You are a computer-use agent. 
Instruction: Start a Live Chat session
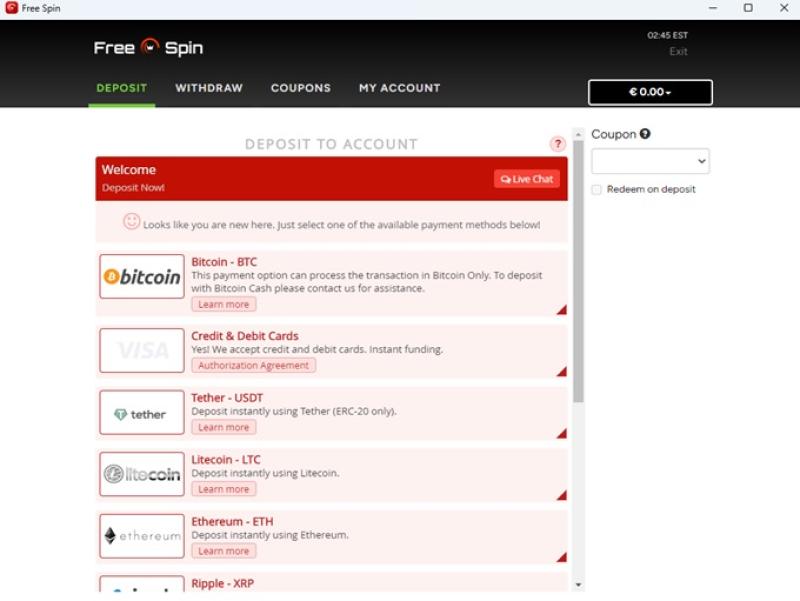tap(527, 179)
